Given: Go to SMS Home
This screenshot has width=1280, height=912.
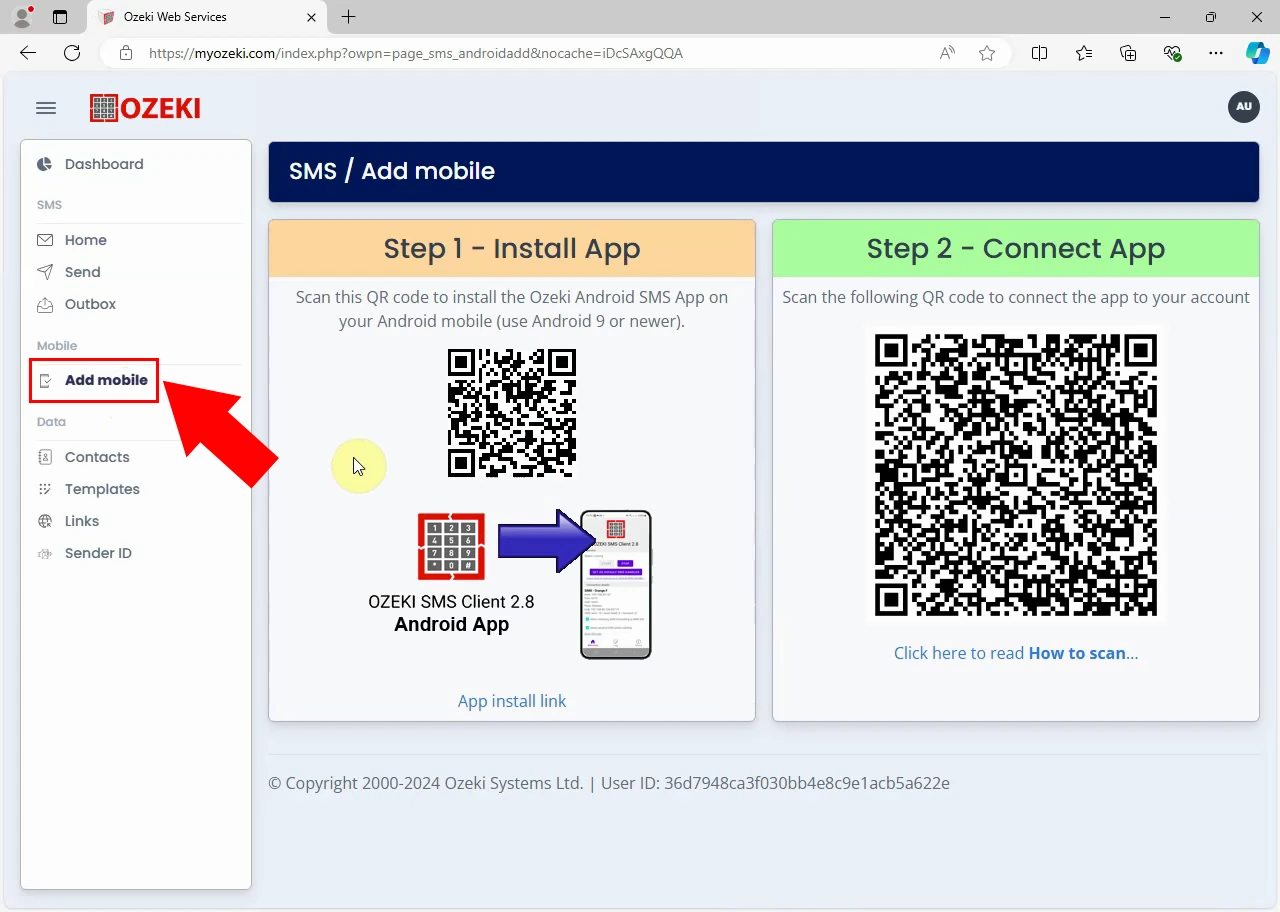Looking at the screenshot, I should [x=86, y=240].
